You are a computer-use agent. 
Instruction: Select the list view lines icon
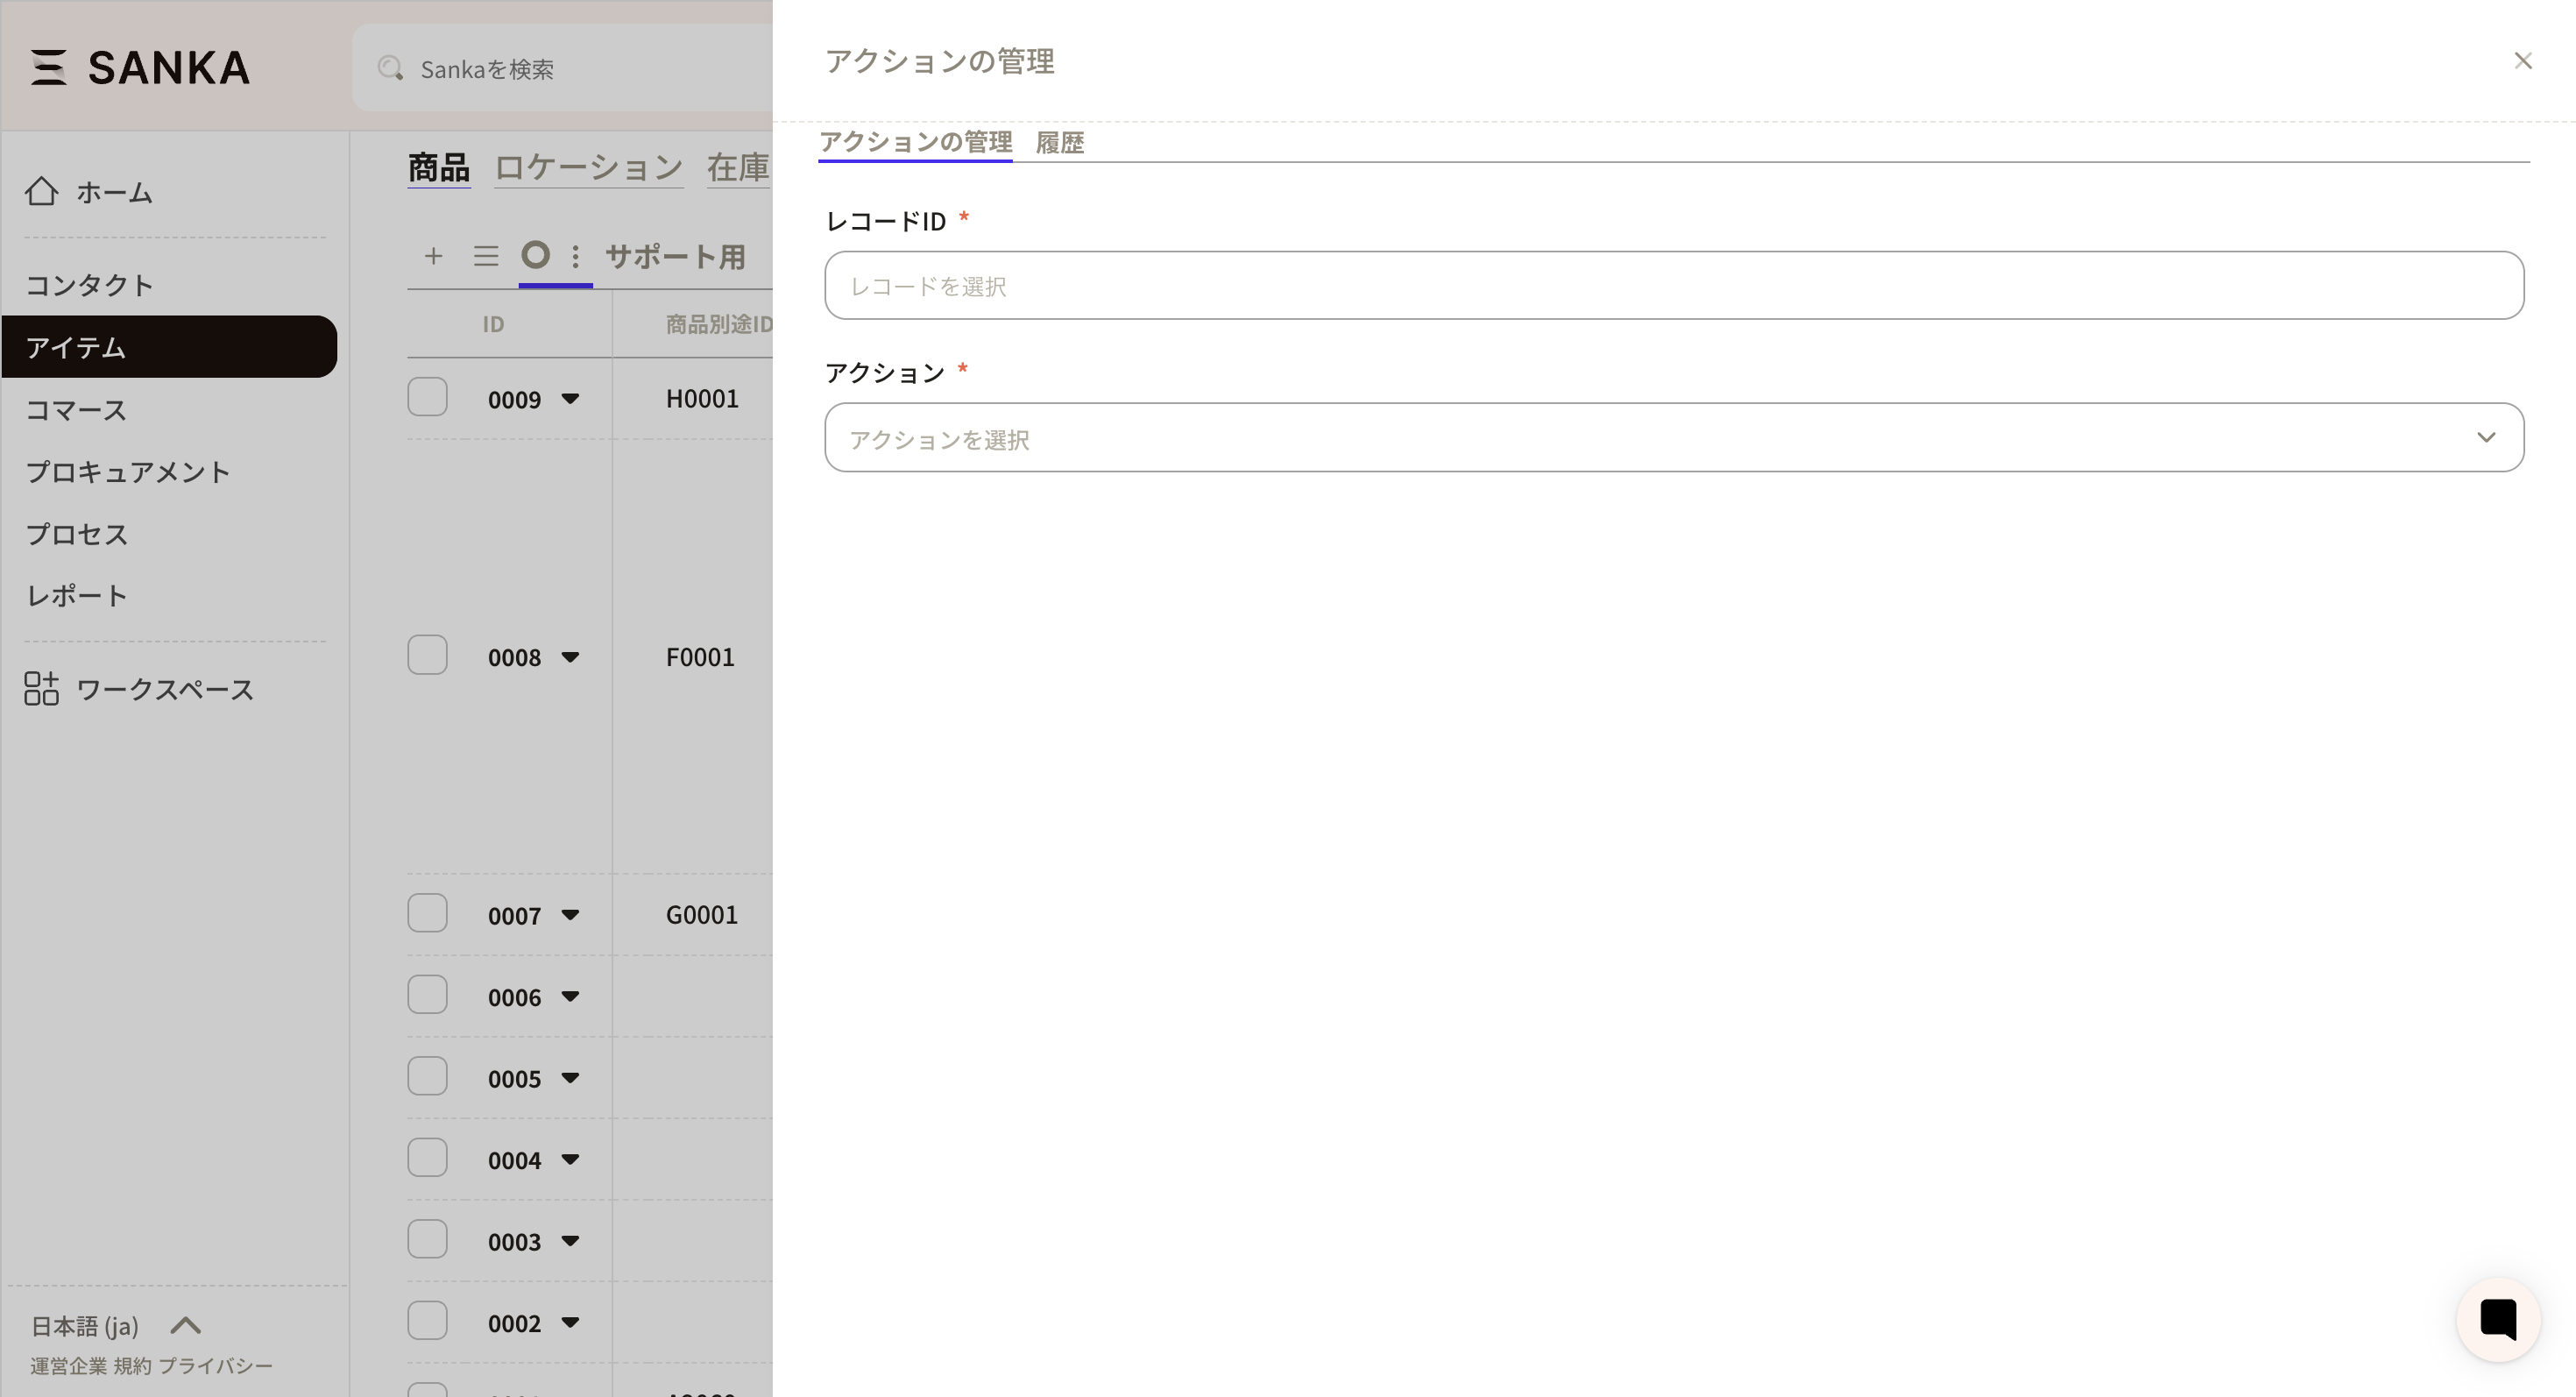coord(486,256)
